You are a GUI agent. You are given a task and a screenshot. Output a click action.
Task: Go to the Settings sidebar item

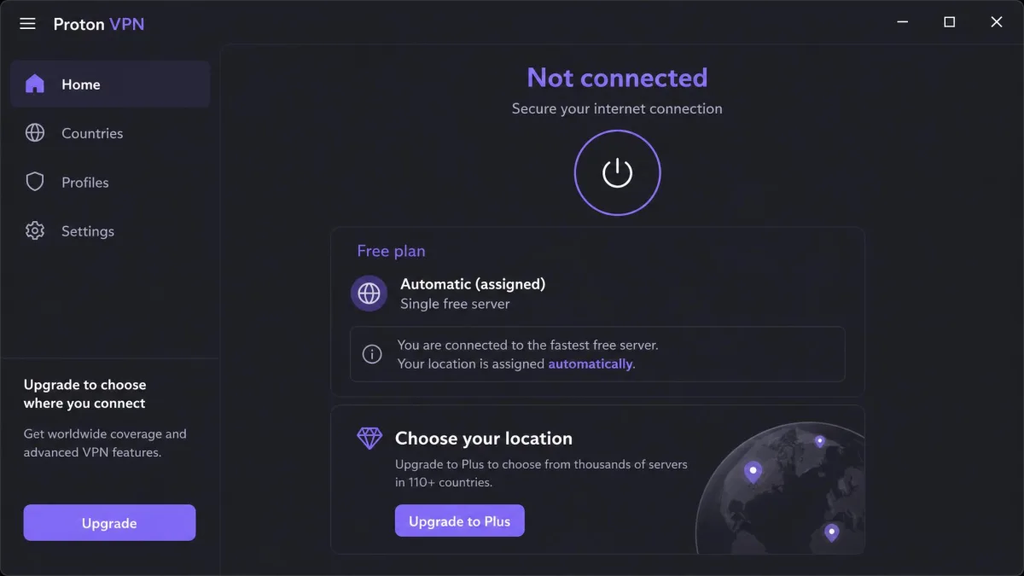110,231
